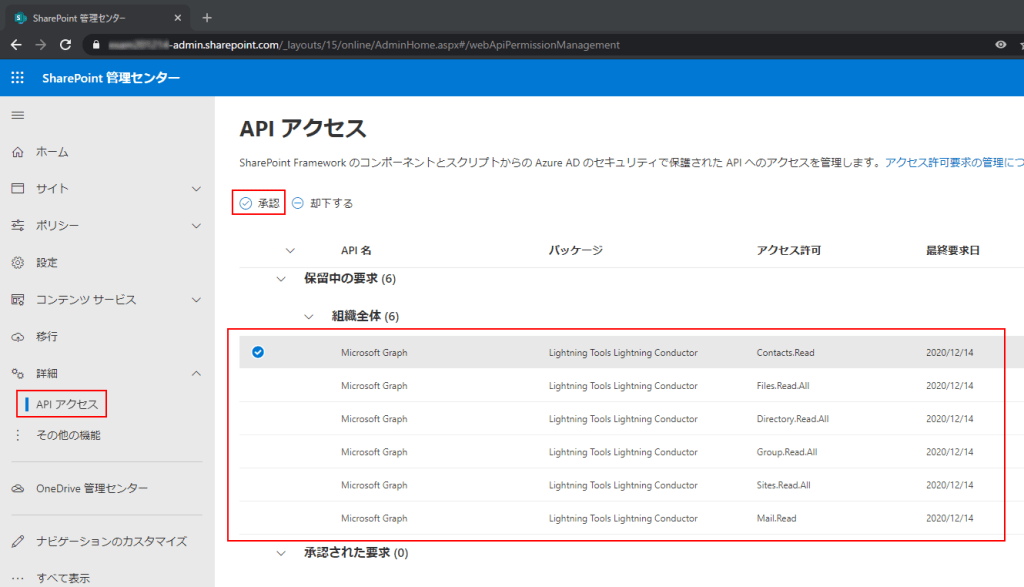Screen dimensions: 1024x587
Task: Collapse navigation with the hamburger menu icon
Action: (x=17, y=115)
